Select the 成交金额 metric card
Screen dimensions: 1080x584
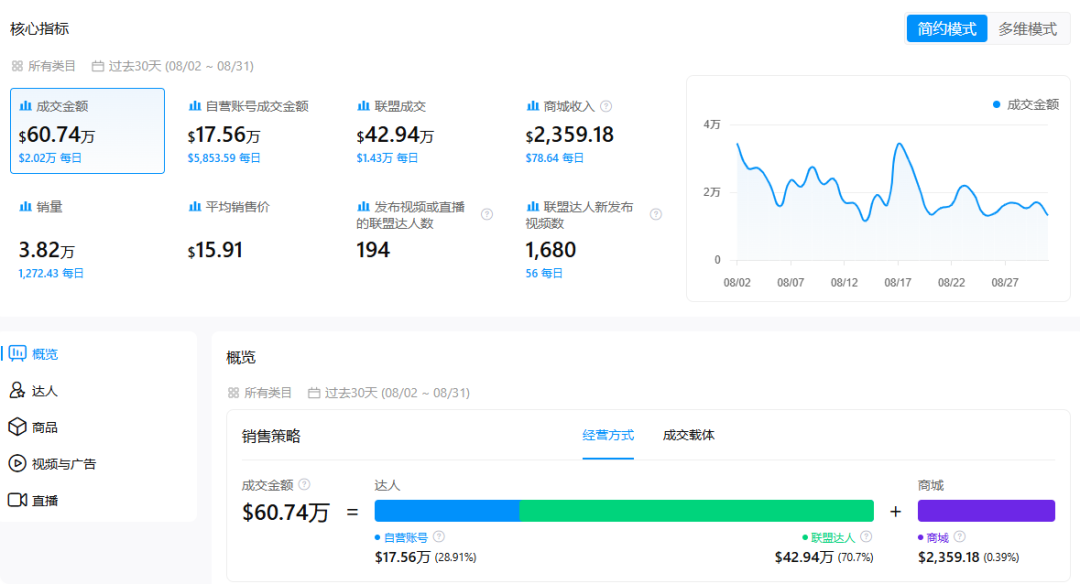[87, 131]
